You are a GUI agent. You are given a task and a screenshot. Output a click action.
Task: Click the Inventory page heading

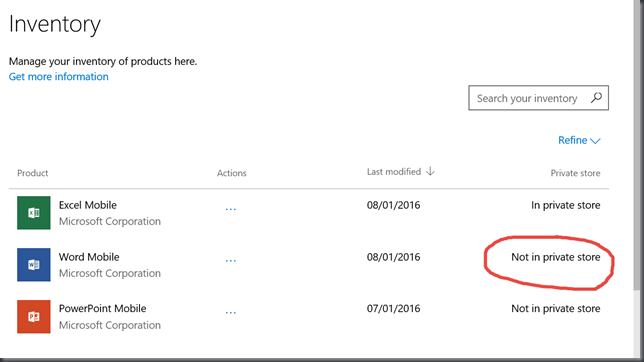pos(55,24)
